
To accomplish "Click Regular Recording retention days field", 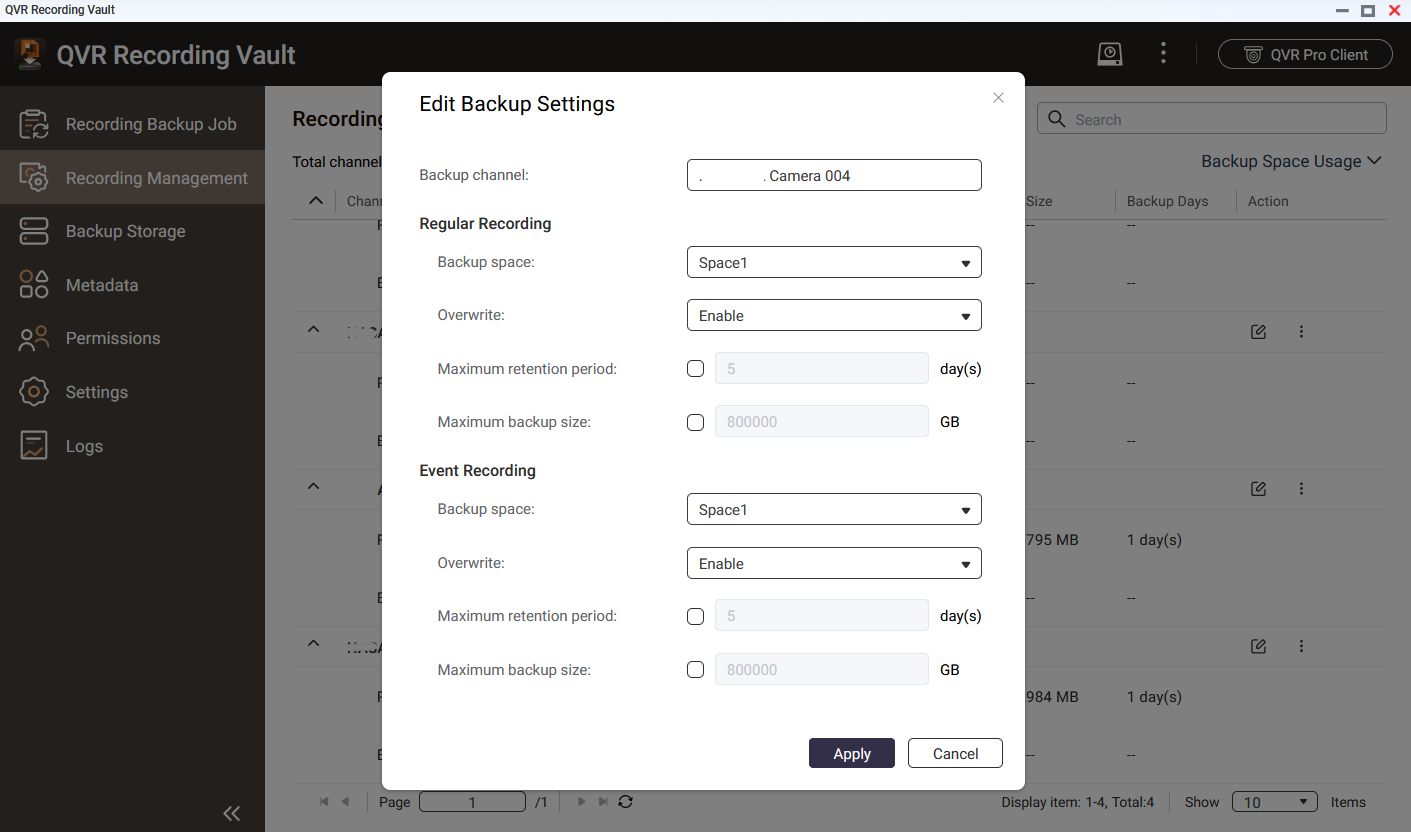I will click(822, 369).
